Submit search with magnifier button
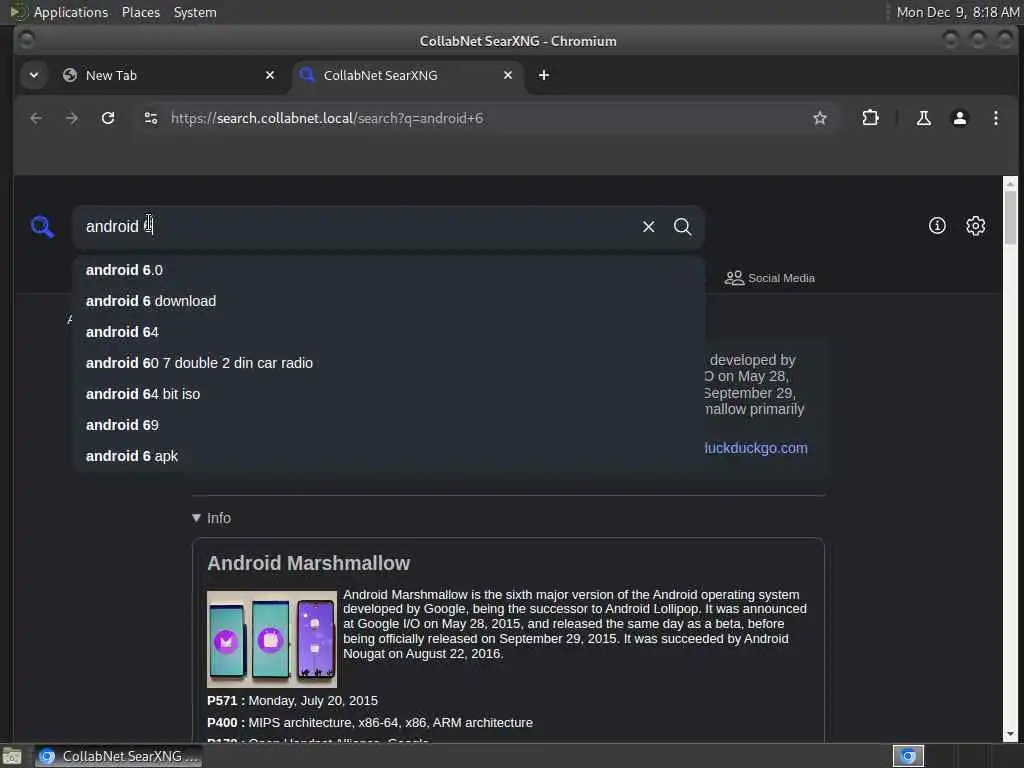 tap(682, 227)
